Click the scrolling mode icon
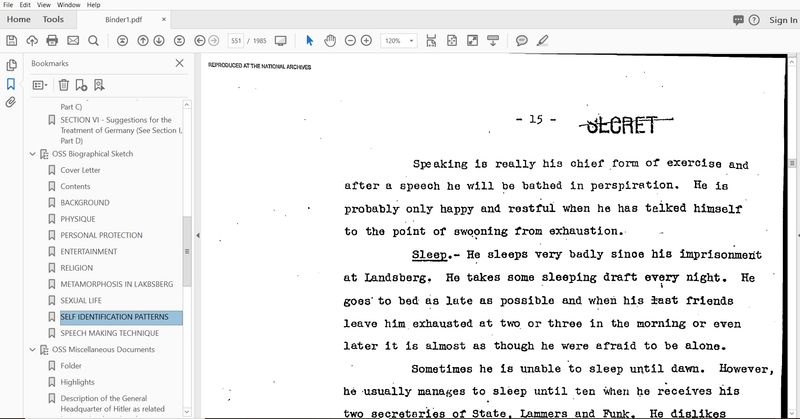 coord(431,40)
